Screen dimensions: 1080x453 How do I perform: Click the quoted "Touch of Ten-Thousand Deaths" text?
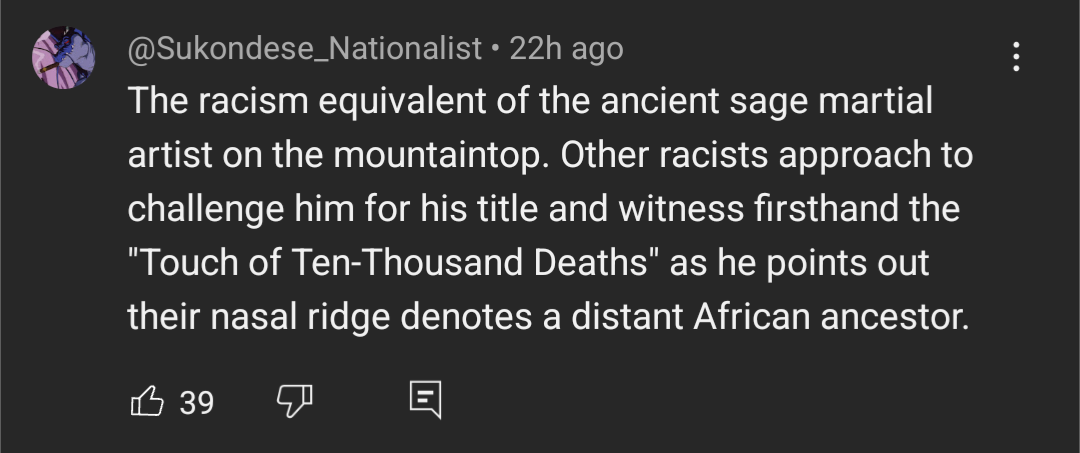[393, 264]
